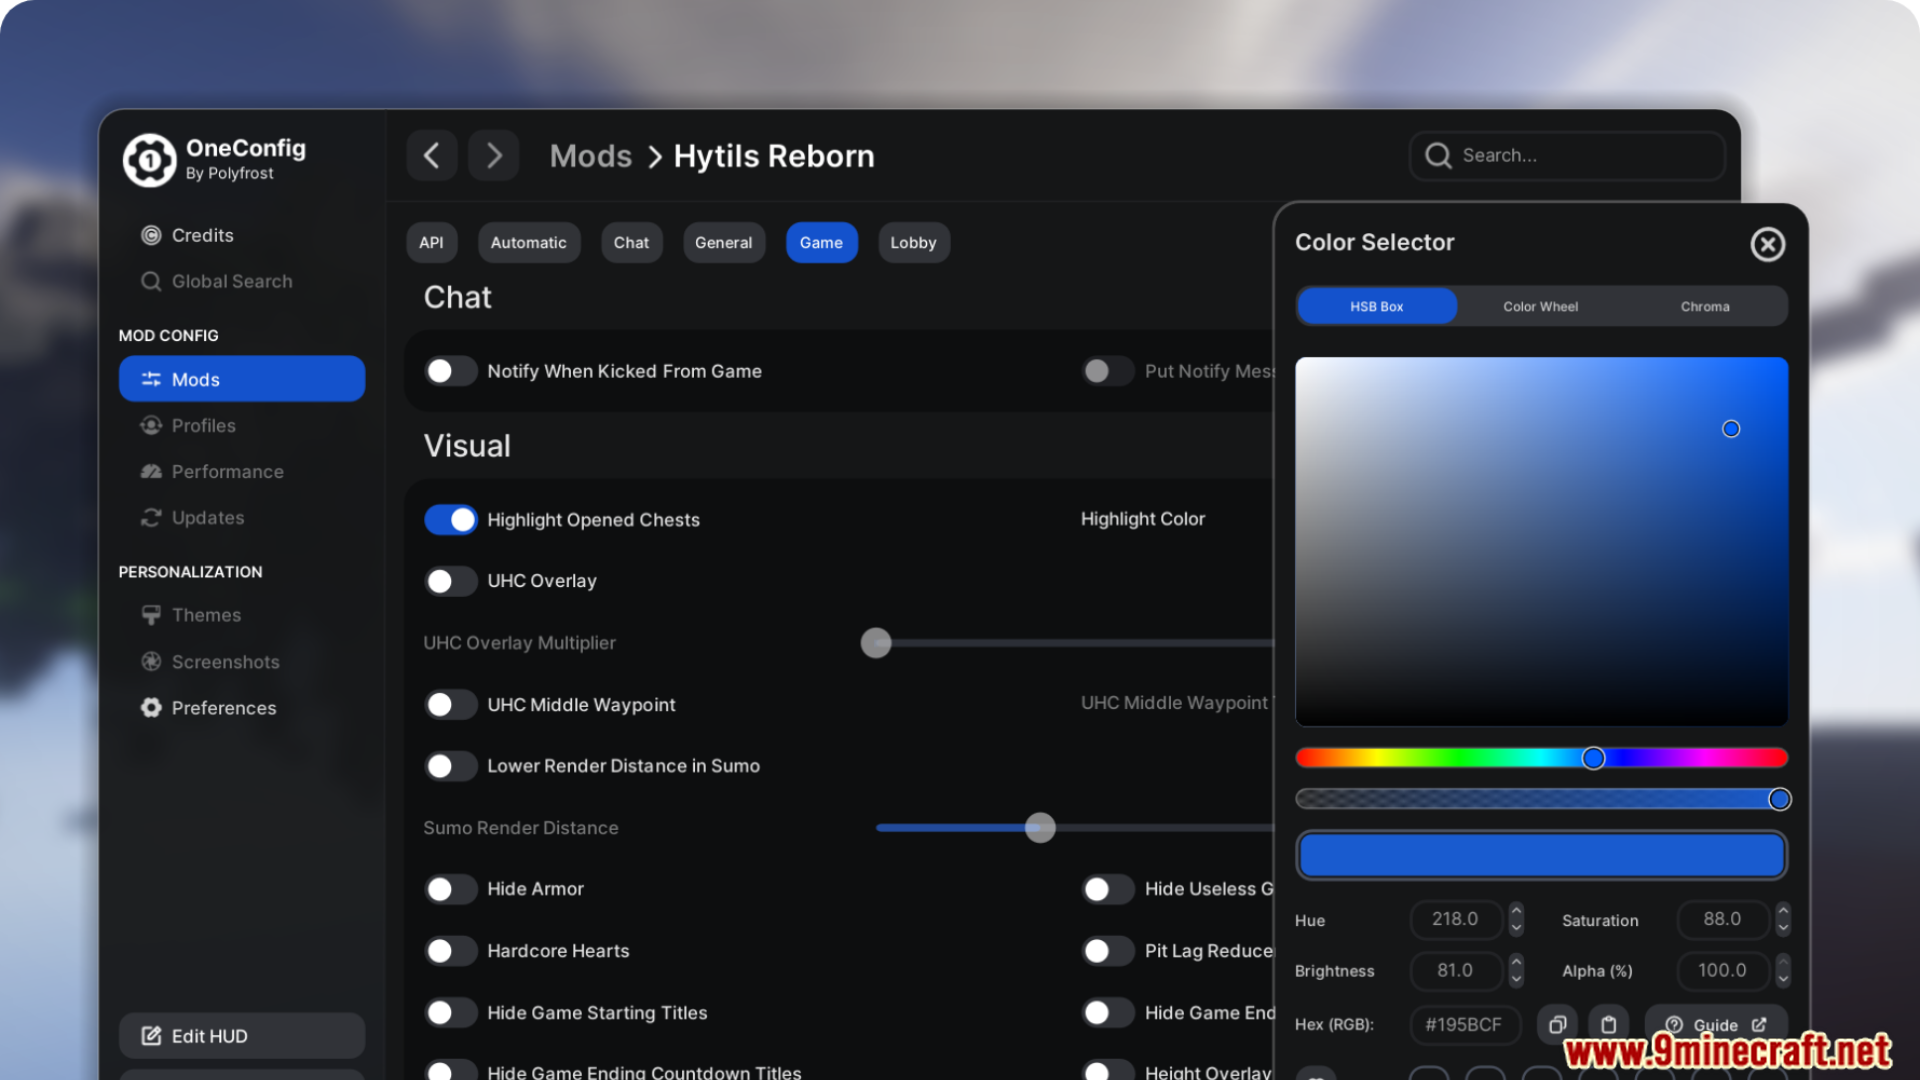Open the Themes section

tap(191, 615)
